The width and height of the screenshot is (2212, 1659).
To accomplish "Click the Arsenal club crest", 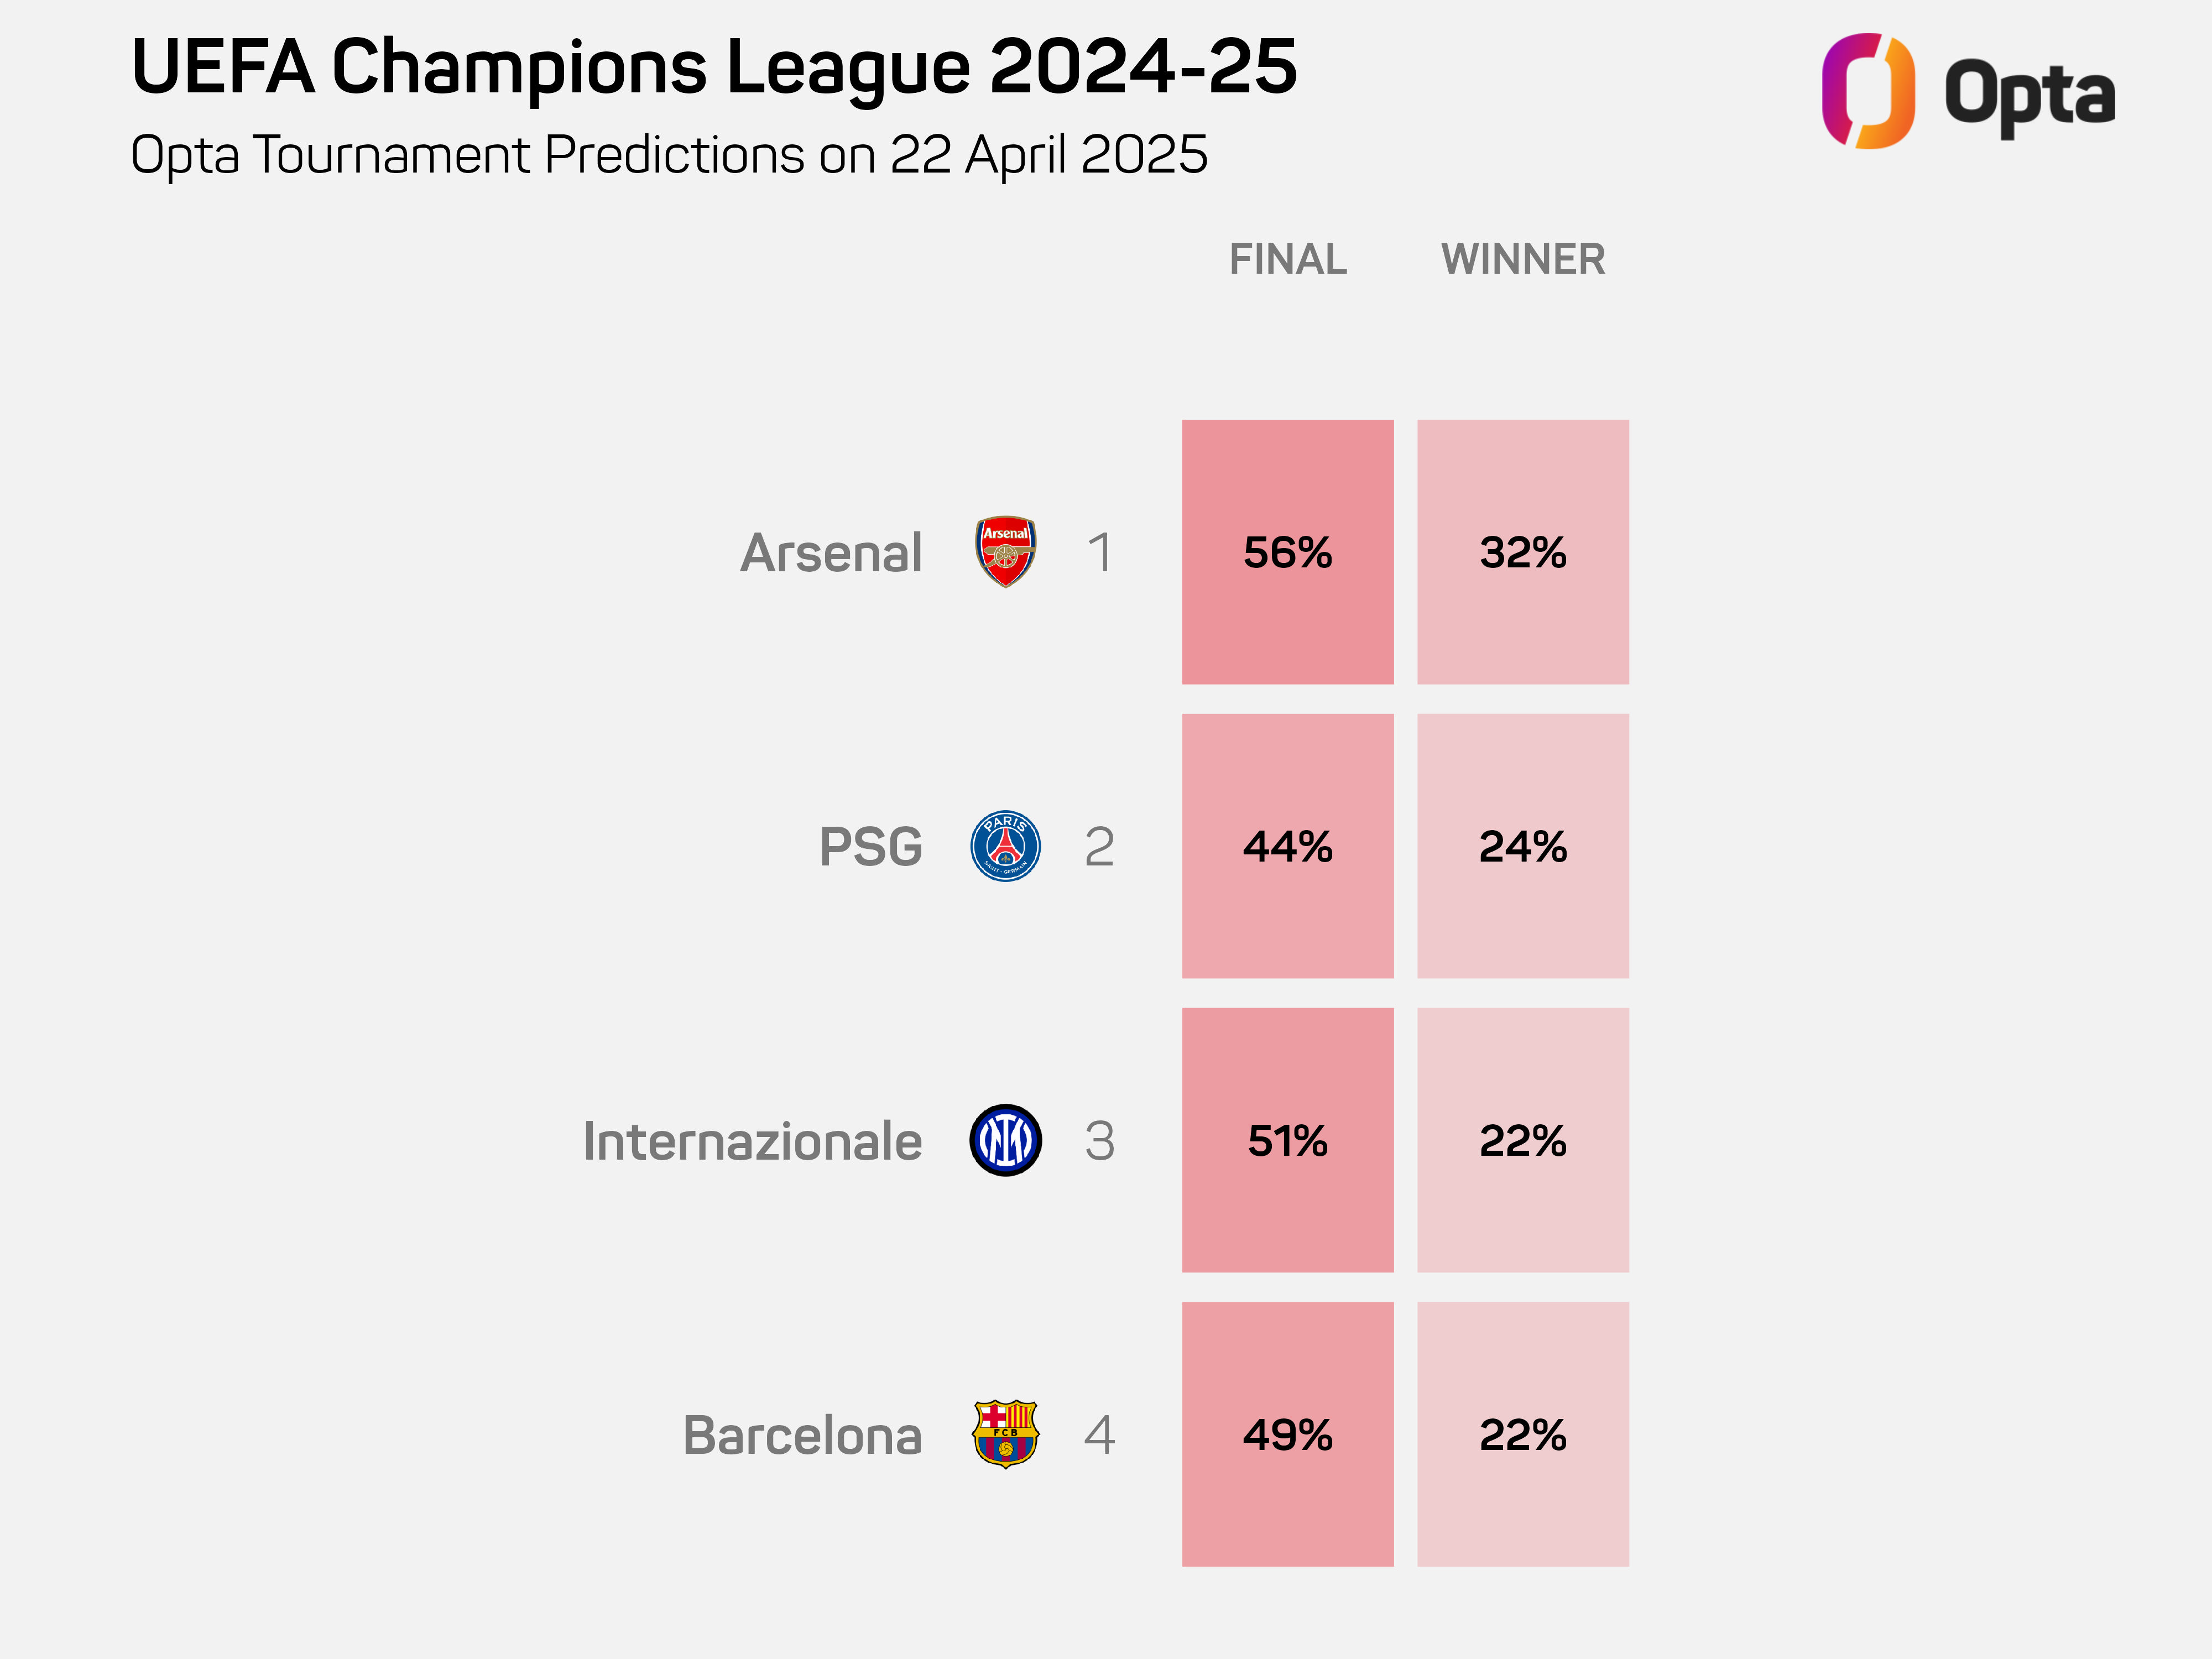I will (x=1005, y=551).
